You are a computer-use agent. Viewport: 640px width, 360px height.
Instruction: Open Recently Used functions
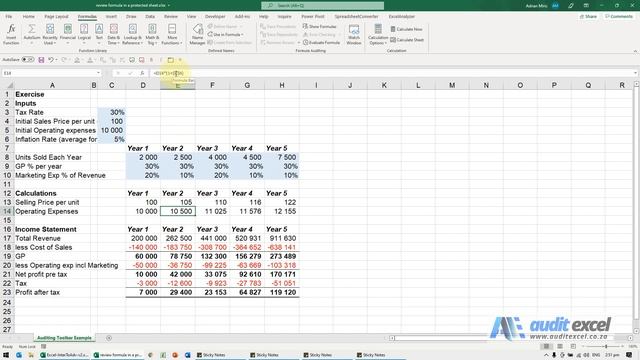click(50, 34)
